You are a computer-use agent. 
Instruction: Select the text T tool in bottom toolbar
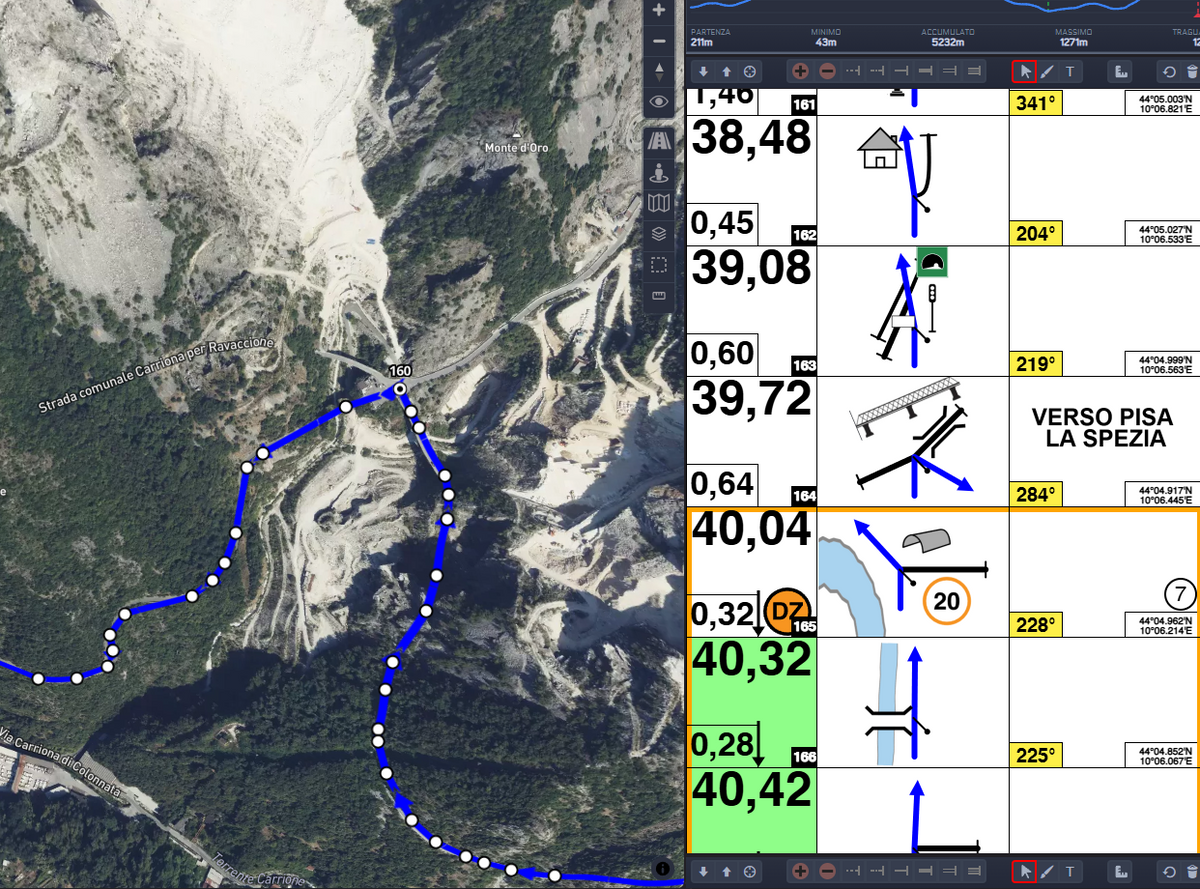click(1070, 871)
